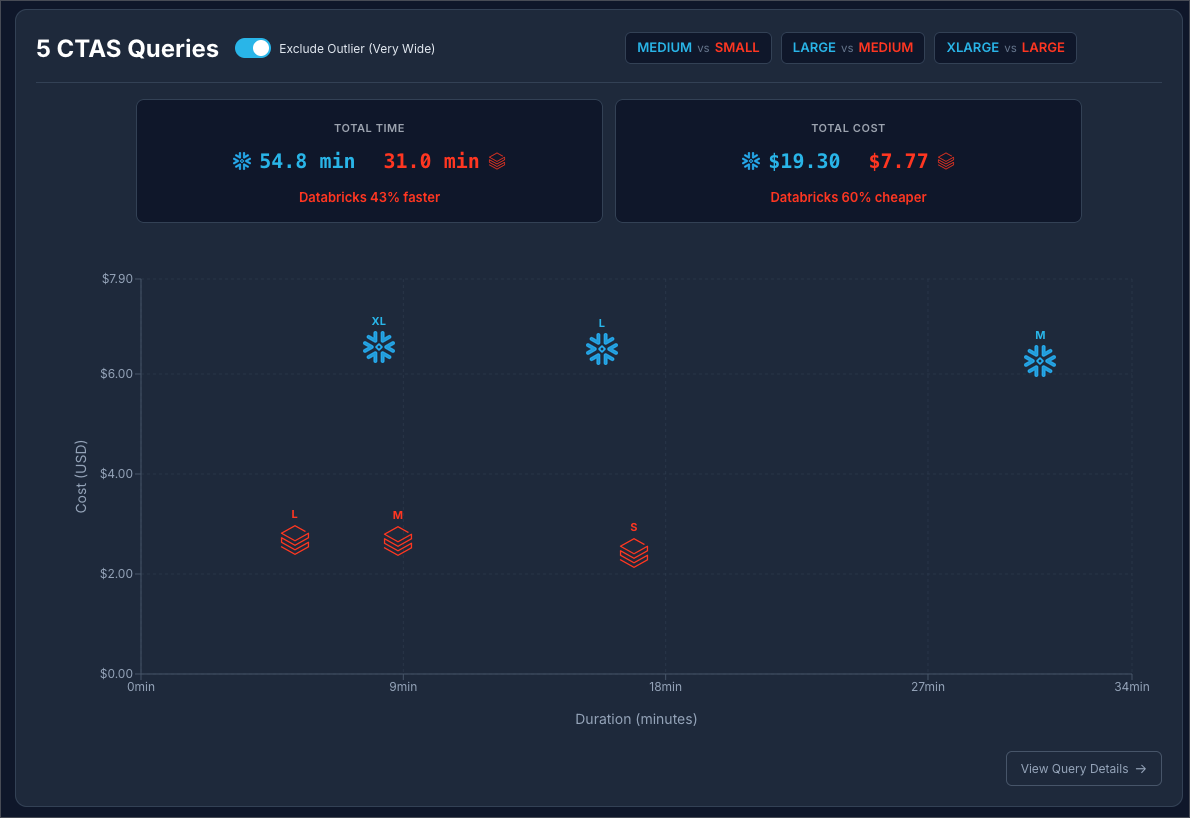Click the 31.0 min total time value

(431, 161)
